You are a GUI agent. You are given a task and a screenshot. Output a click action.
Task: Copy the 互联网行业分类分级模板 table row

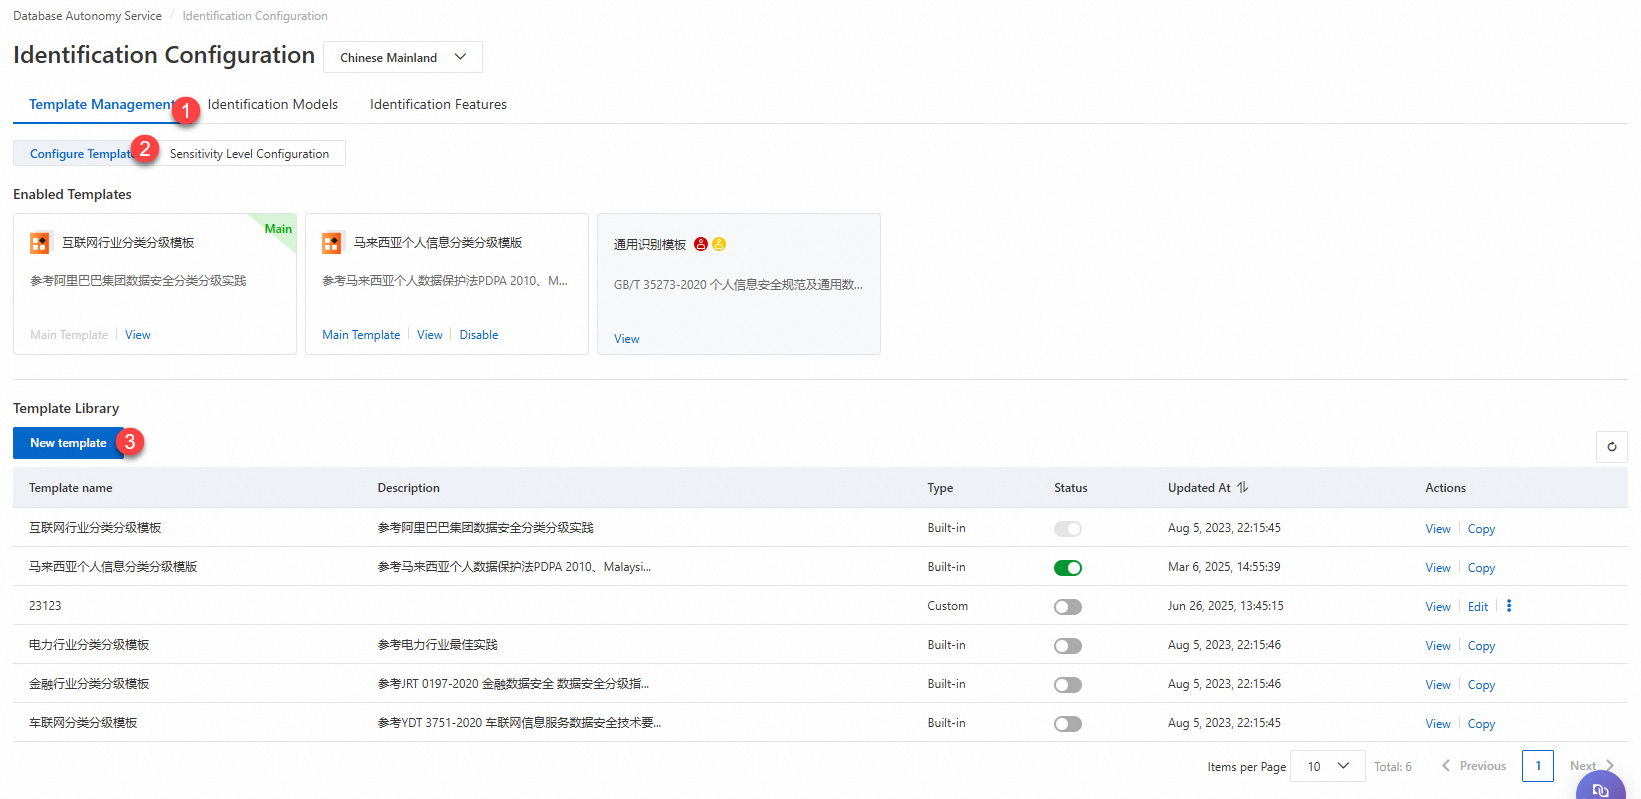(x=1481, y=529)
